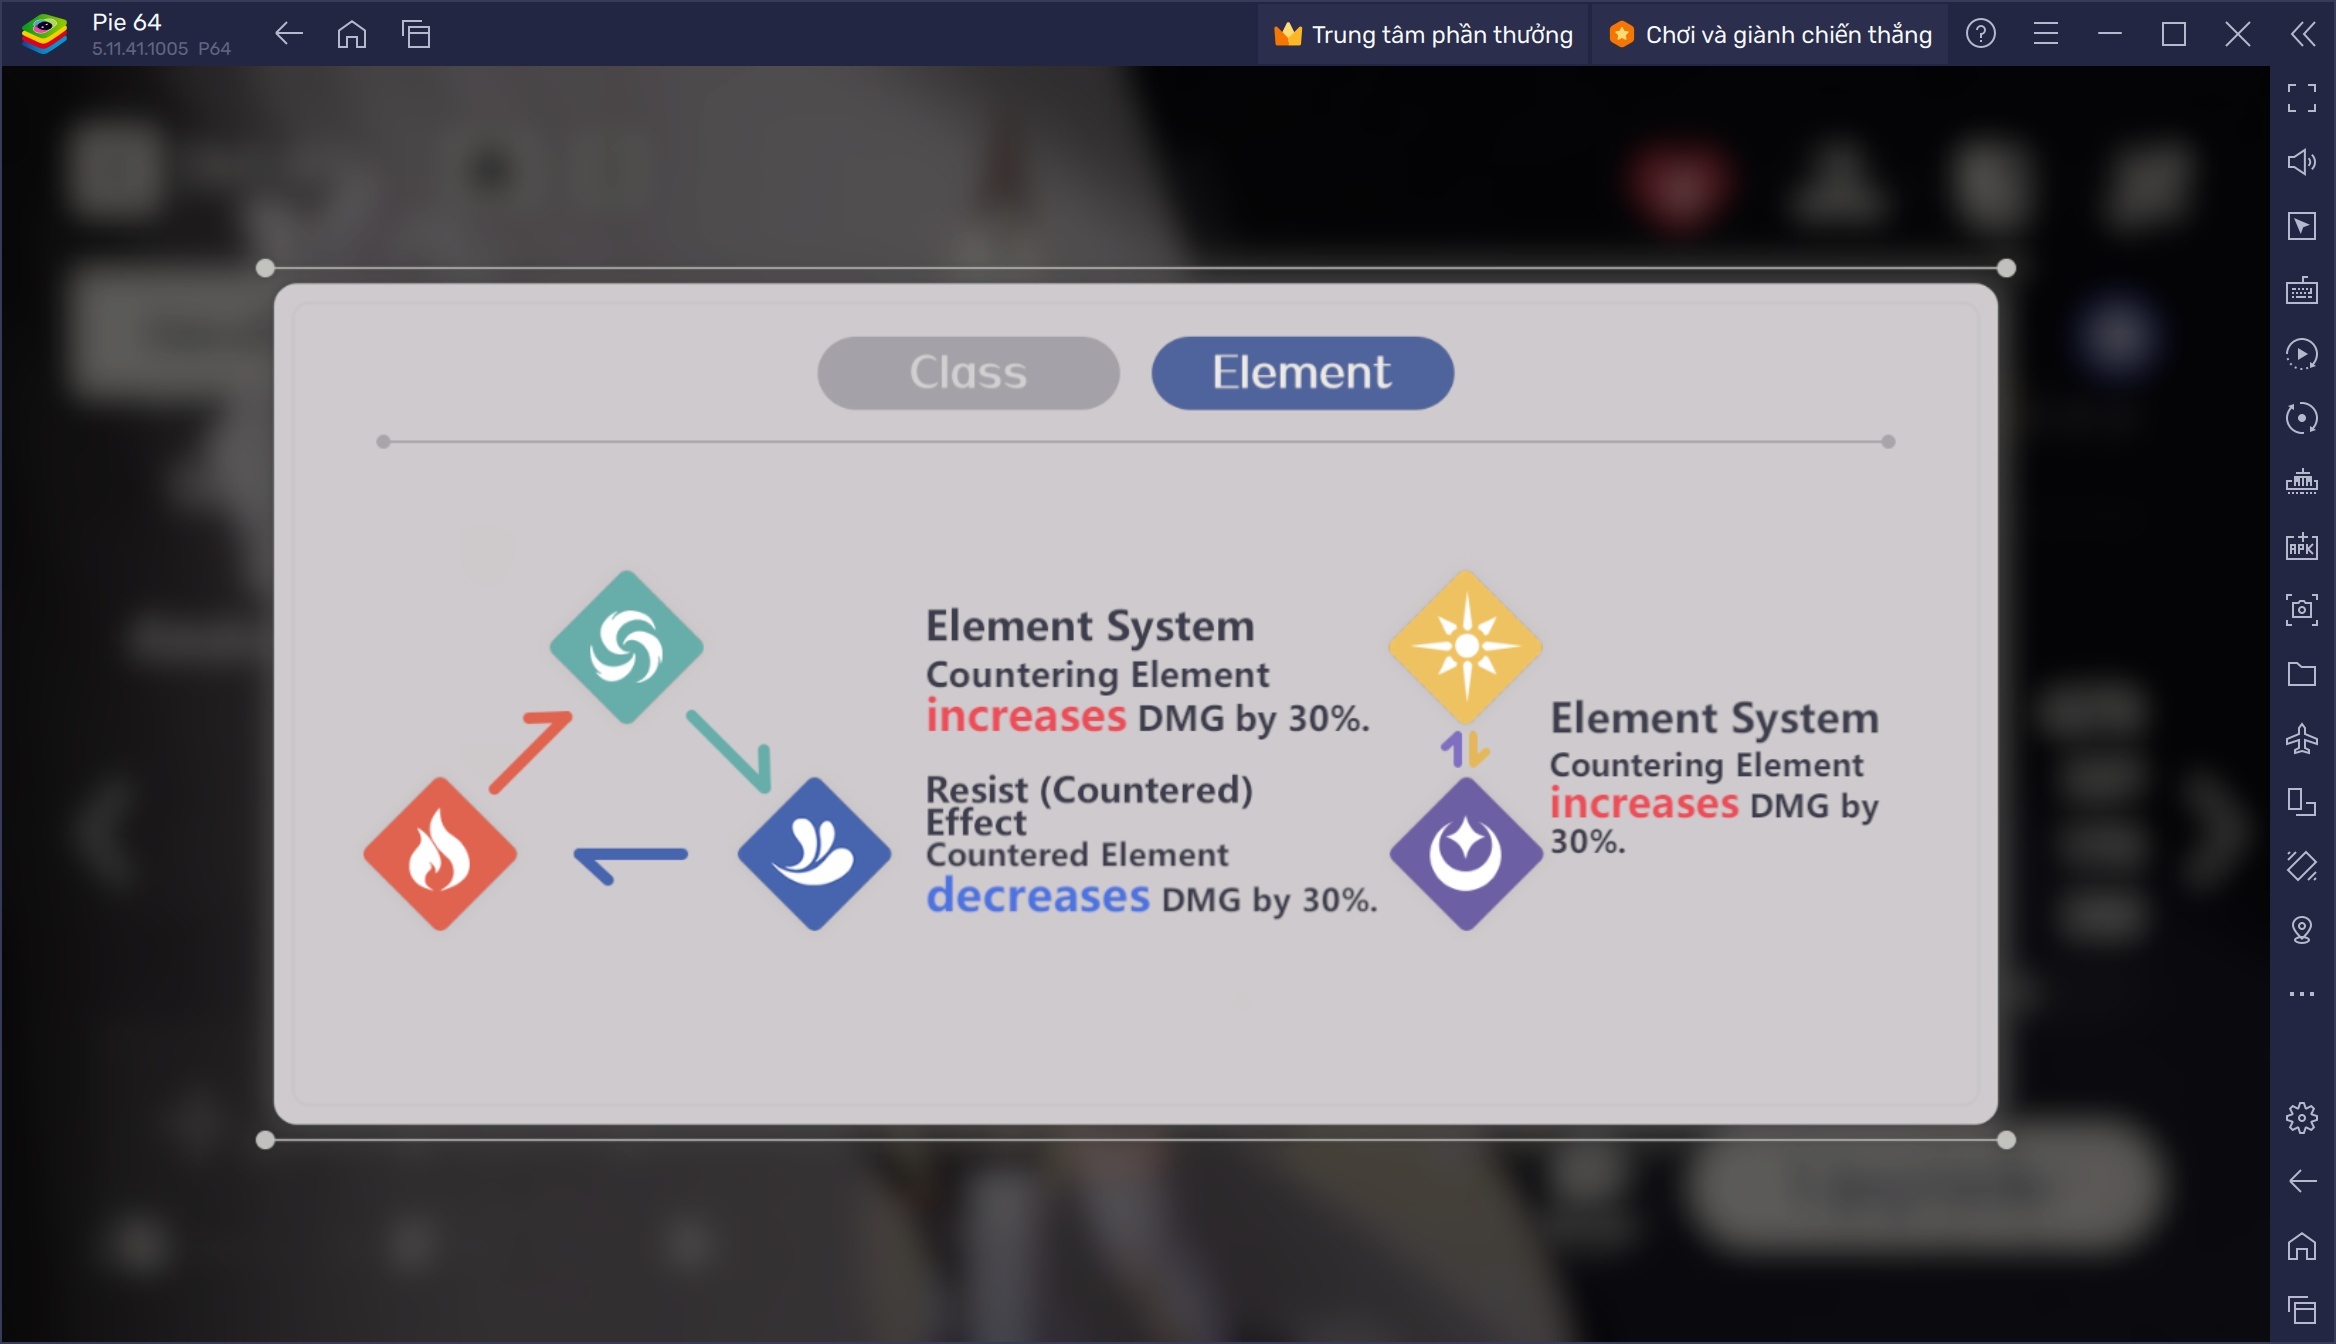Screen dimensions: 2336x1344
Task: Open the memory trim icon in sidebar
Action: tap(2302, 482)
